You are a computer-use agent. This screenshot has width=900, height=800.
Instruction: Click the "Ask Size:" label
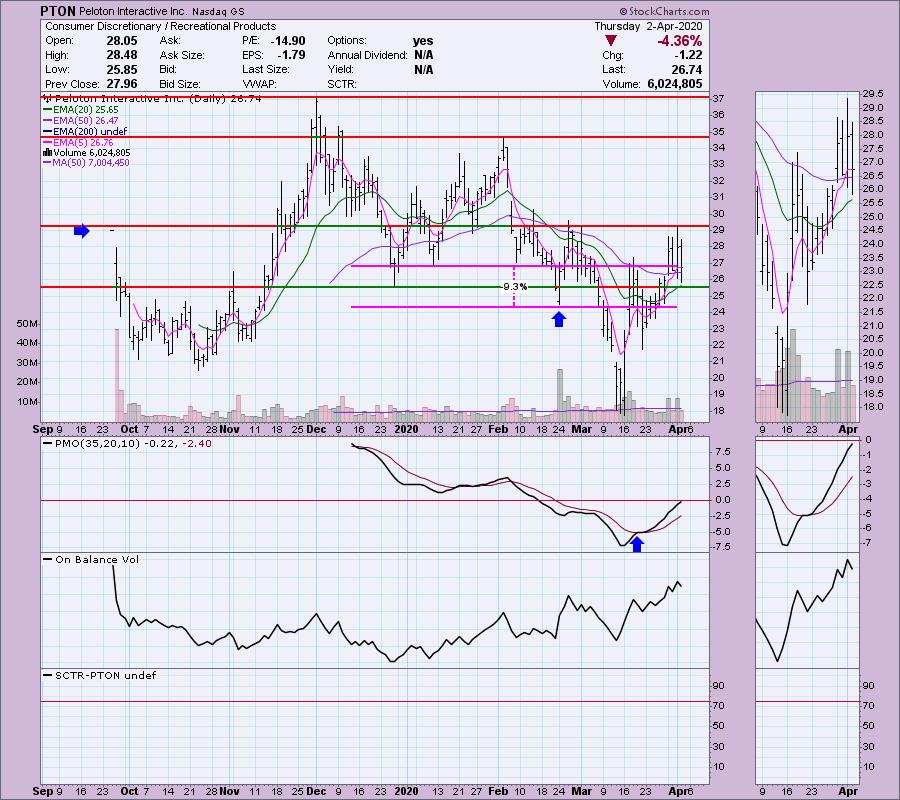point(182,55)
